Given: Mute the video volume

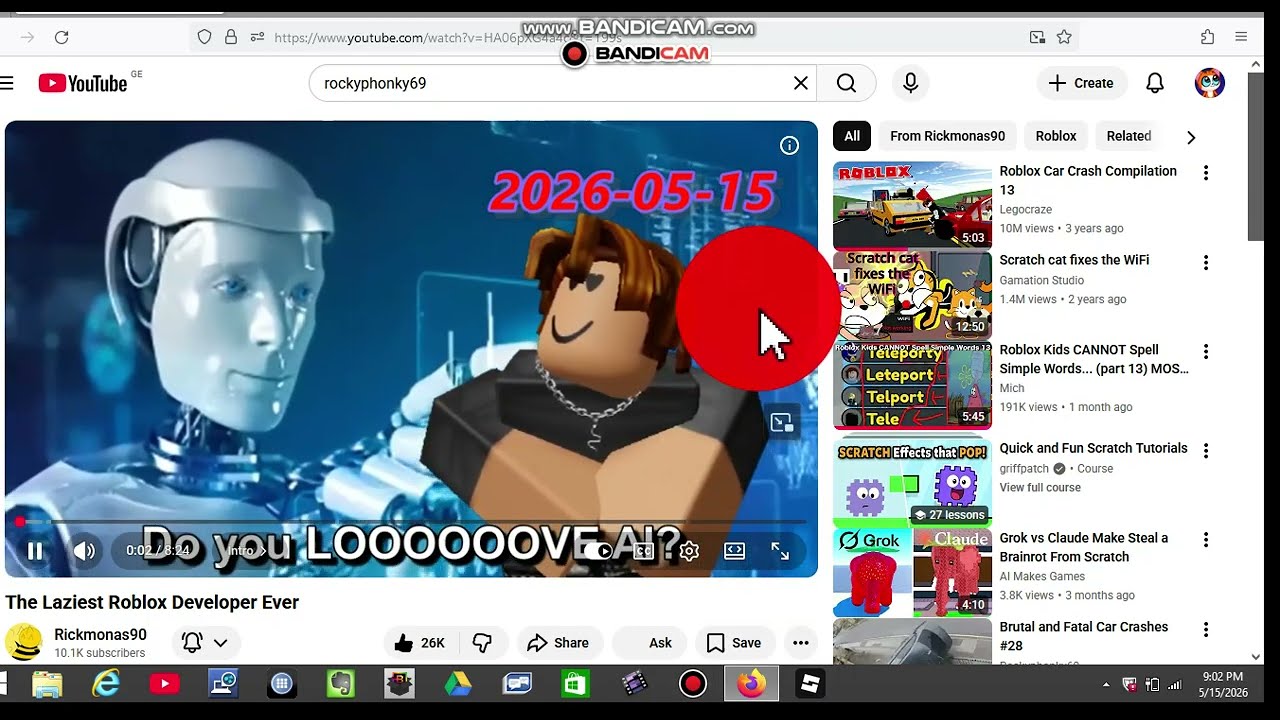Looking at the screenshot, I should tap(85, 551).
